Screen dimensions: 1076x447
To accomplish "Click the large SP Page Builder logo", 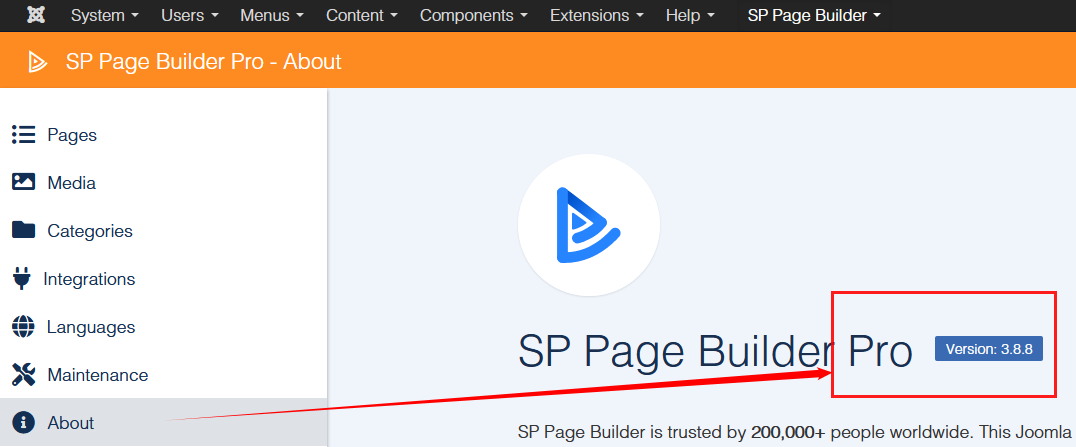I will (589, 225).
